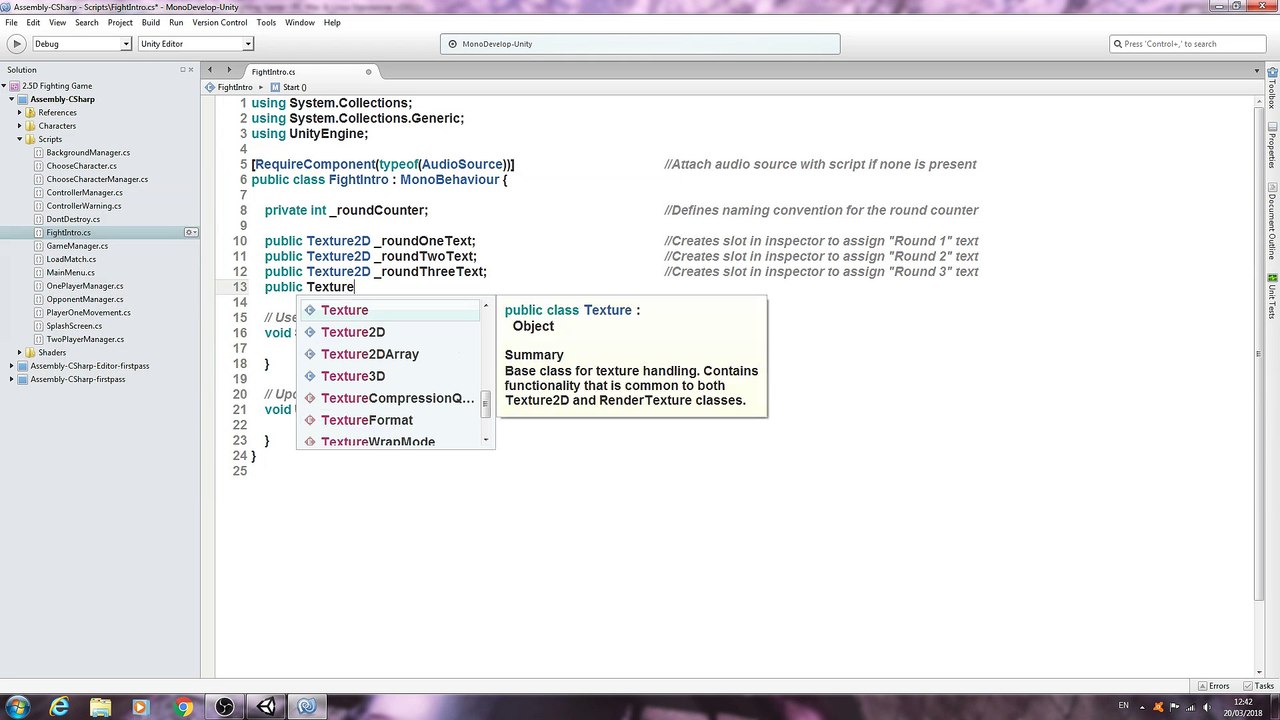The width and height of the screenshot is (1280, 720).
Task: Collapse the 2.5D Fighting Game solution
Action: tap(6, 86)
